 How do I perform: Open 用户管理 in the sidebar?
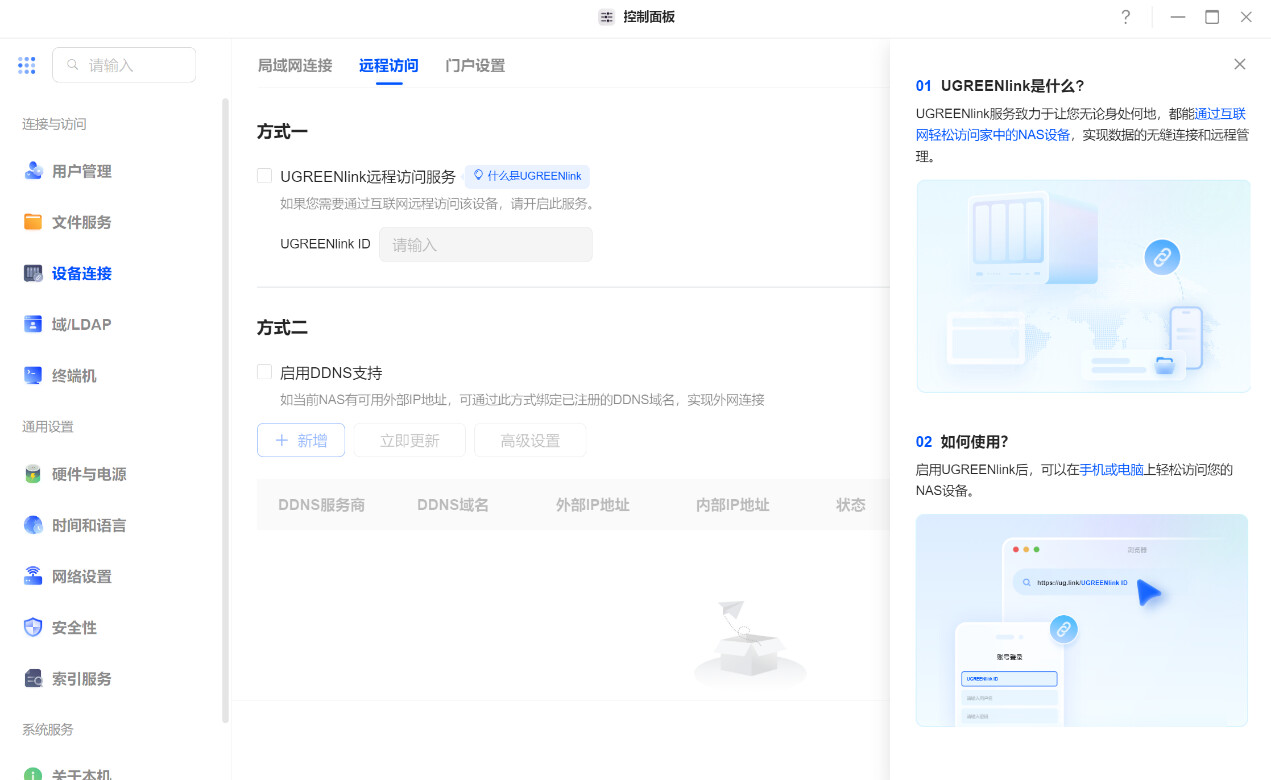tap(81, 171)
